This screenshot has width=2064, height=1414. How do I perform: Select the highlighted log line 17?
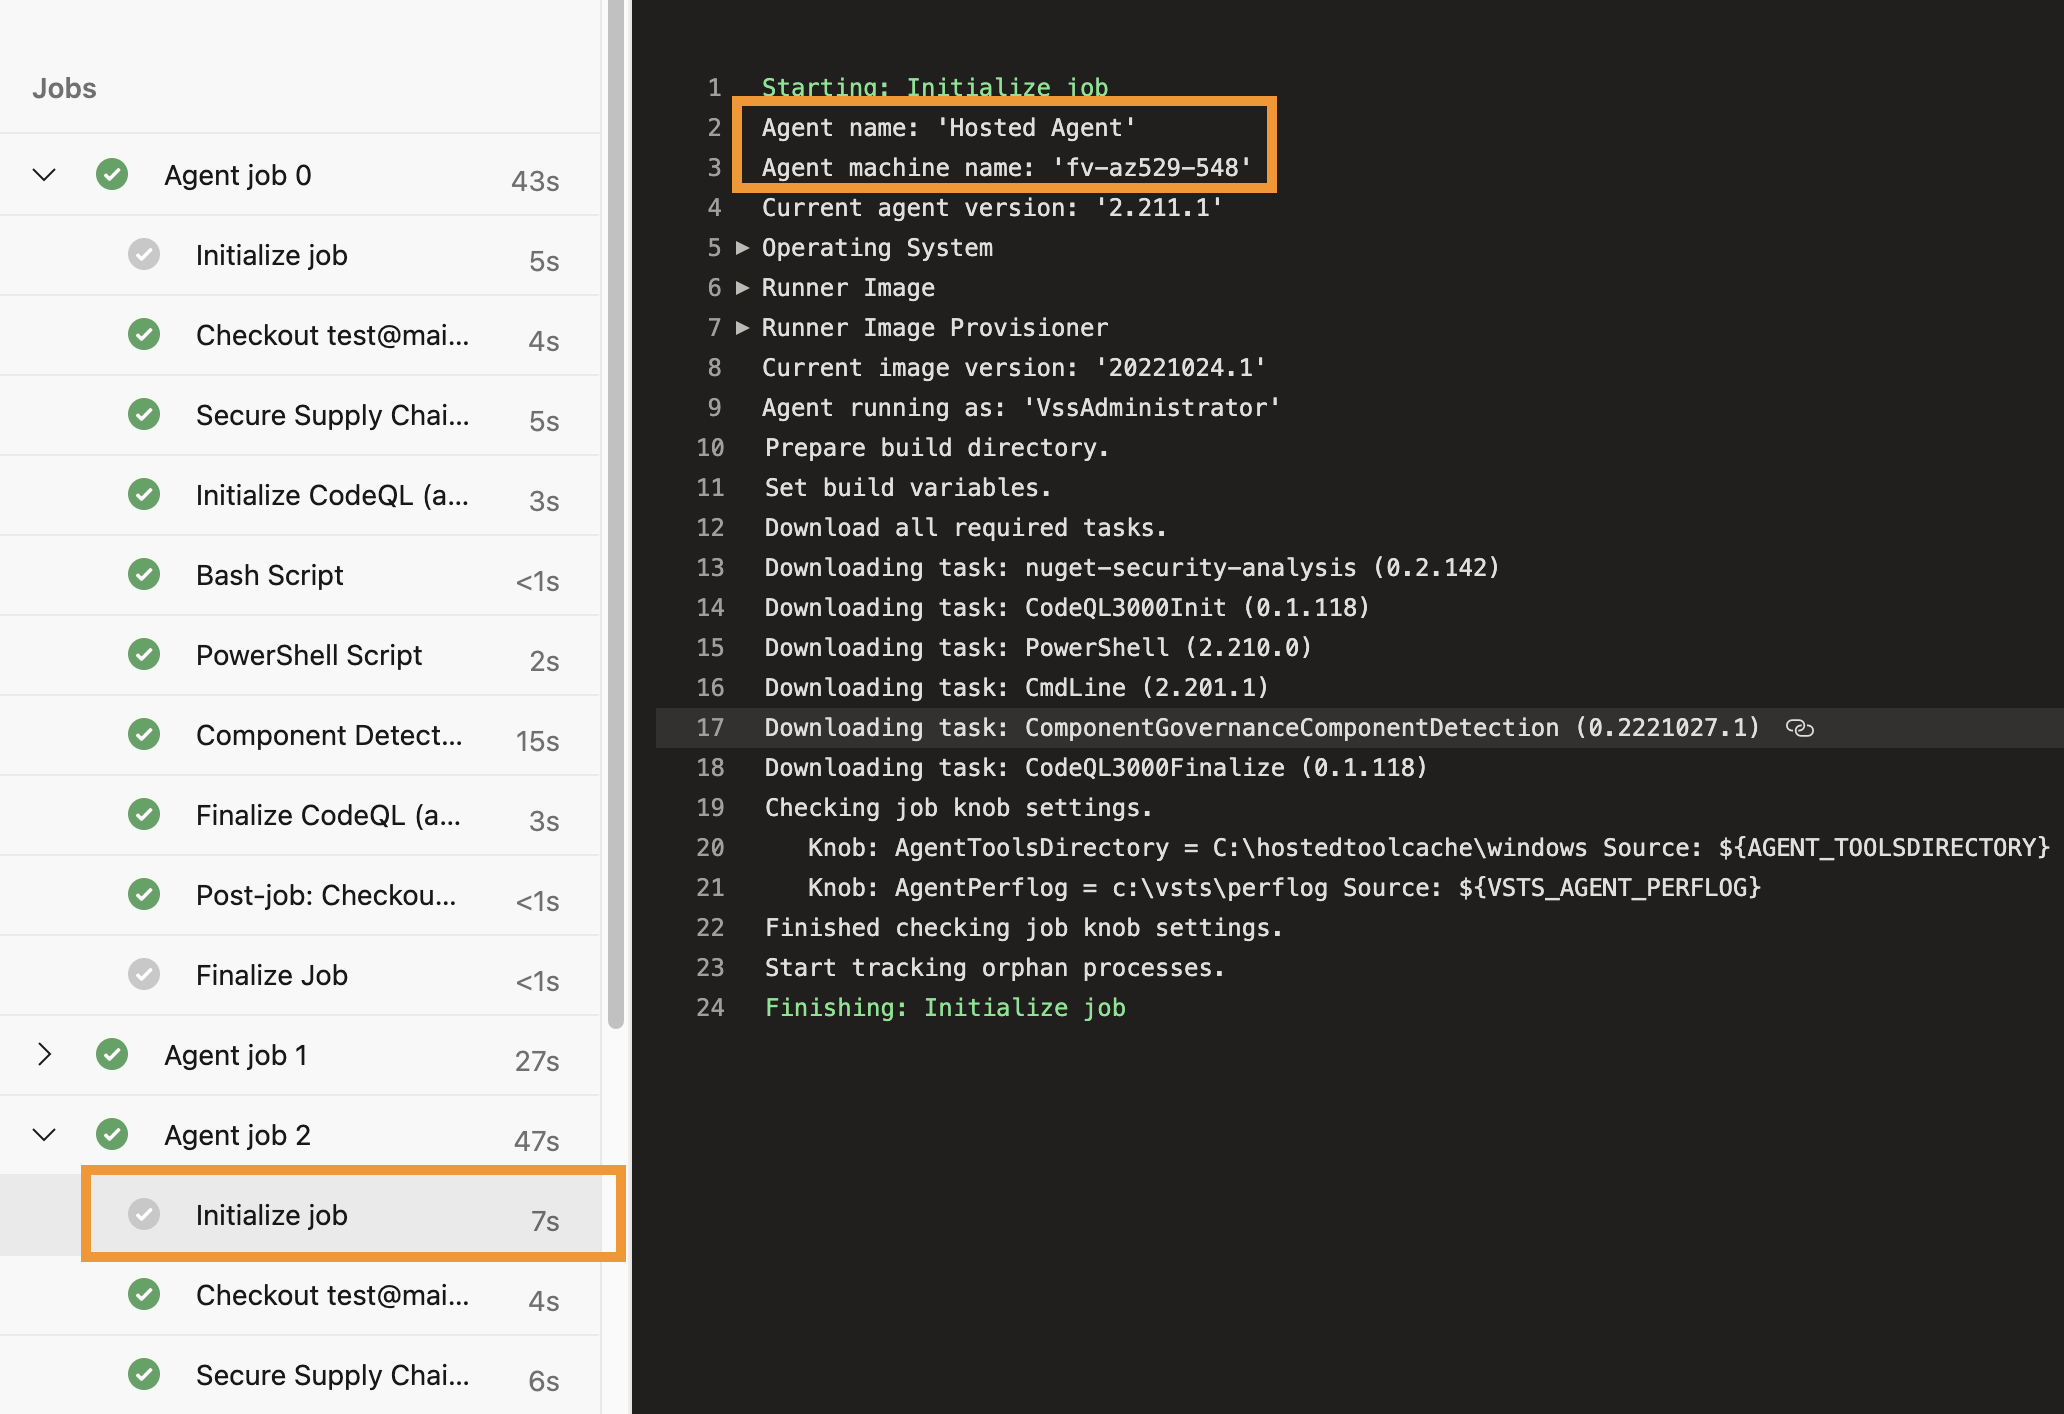pos(1200,727)
